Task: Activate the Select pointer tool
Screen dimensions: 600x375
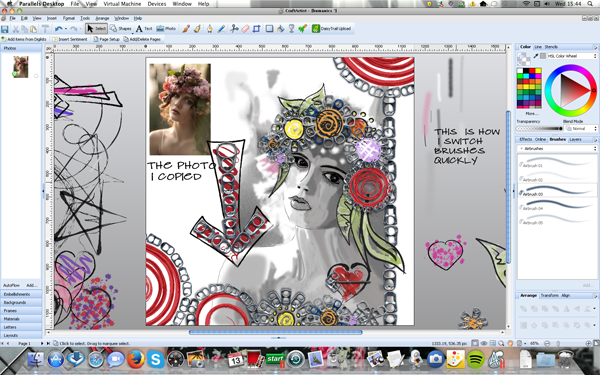Action: (96, 29)
